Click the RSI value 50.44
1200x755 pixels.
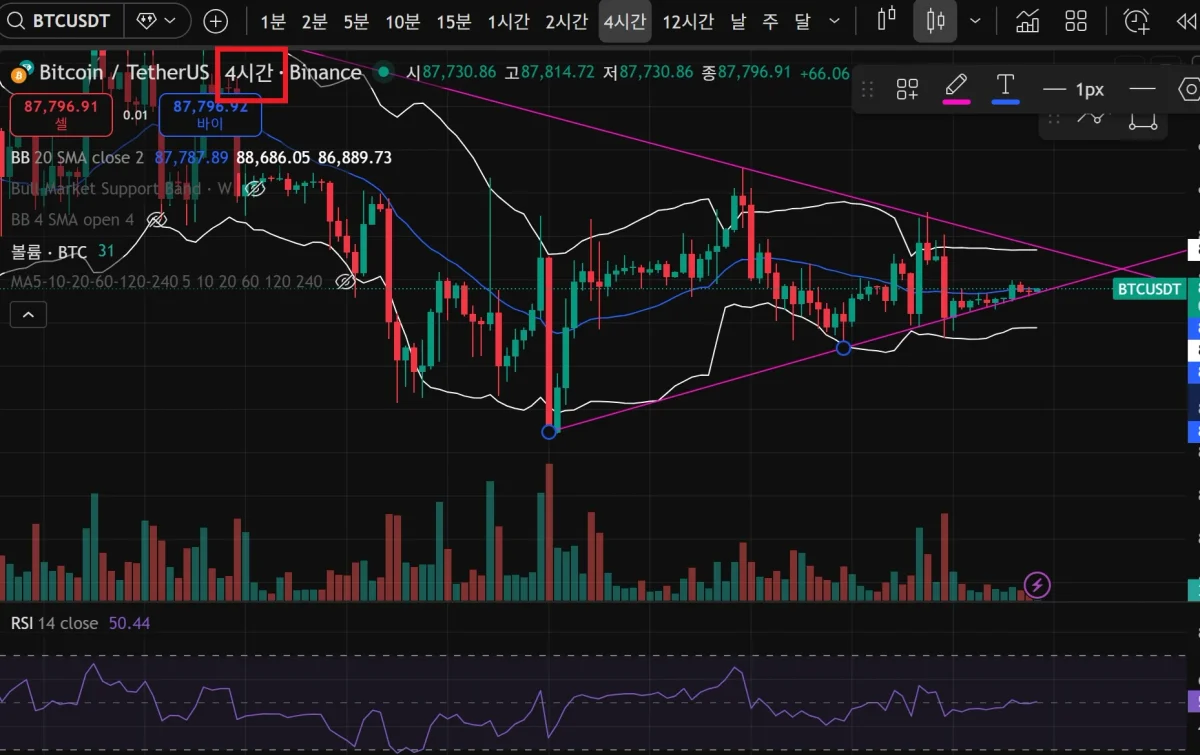coord(129,623)
